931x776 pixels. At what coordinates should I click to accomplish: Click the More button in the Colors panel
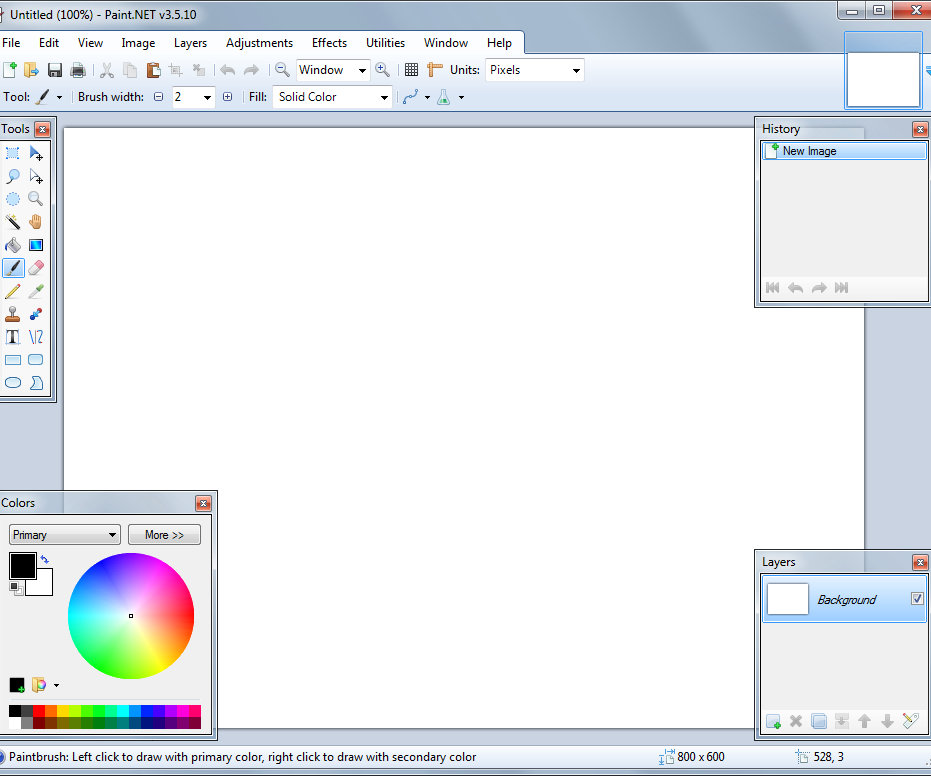pyautogui.click(x=163, y=534)
